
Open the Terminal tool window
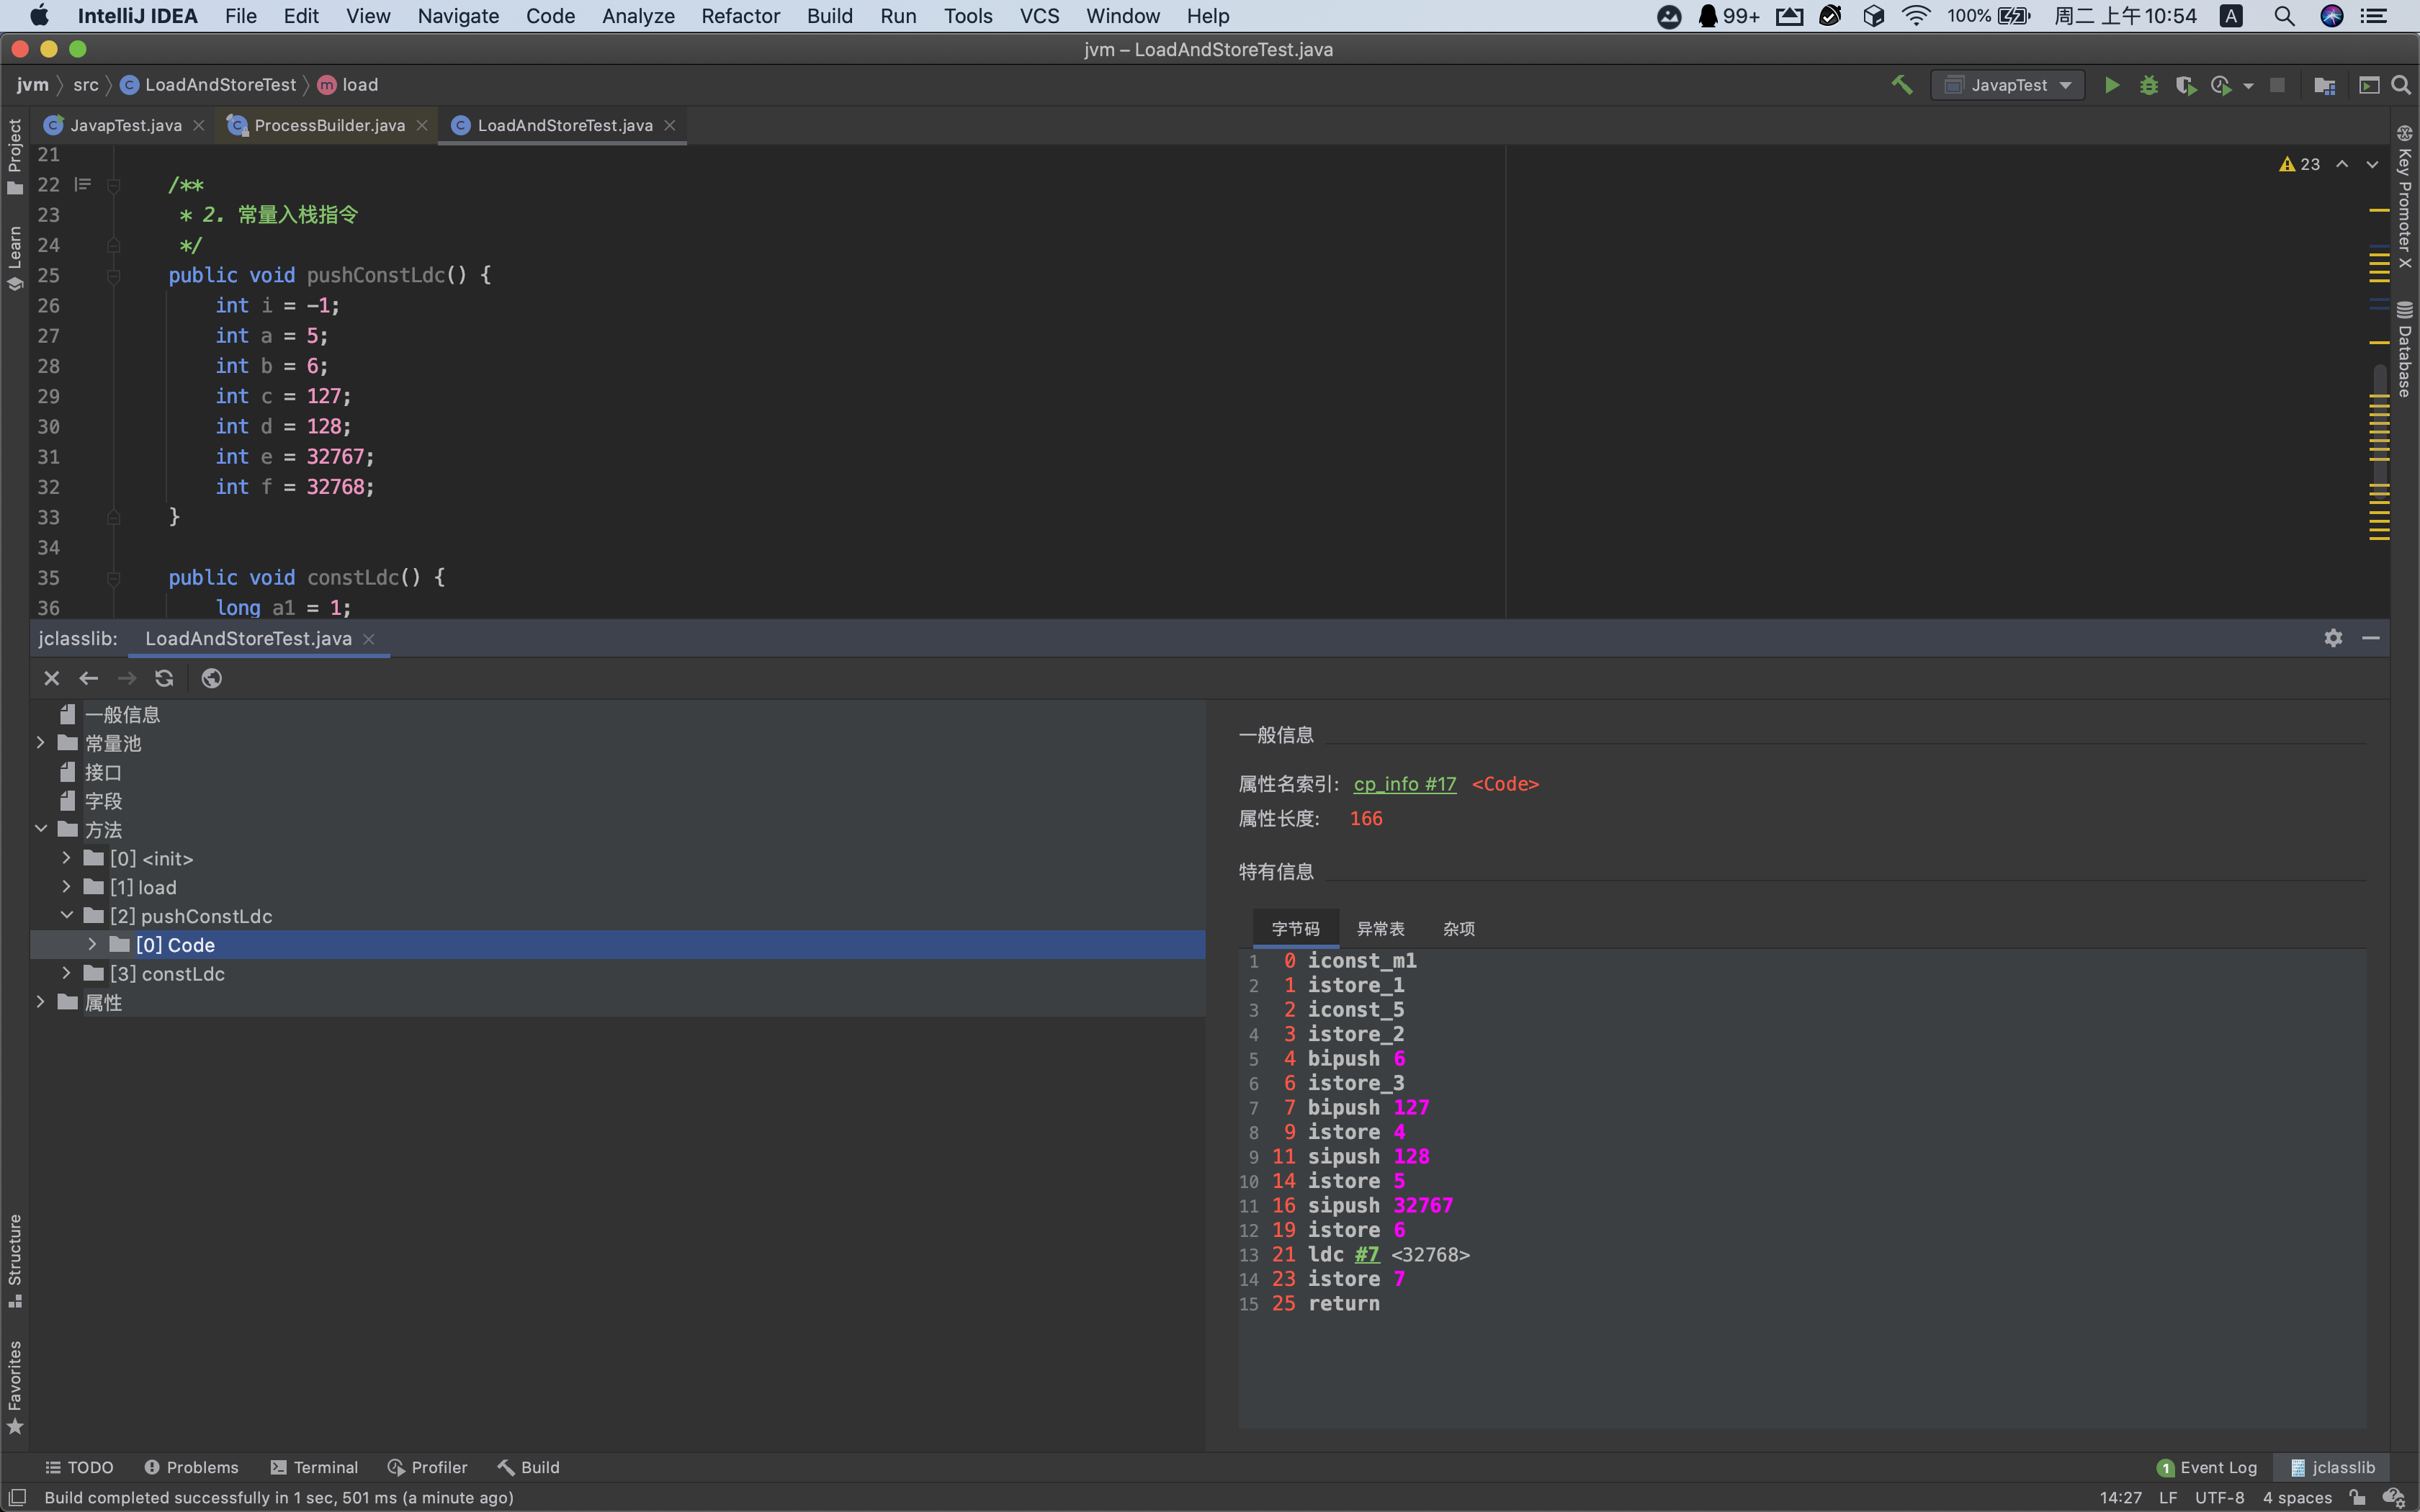[314, 1467]
